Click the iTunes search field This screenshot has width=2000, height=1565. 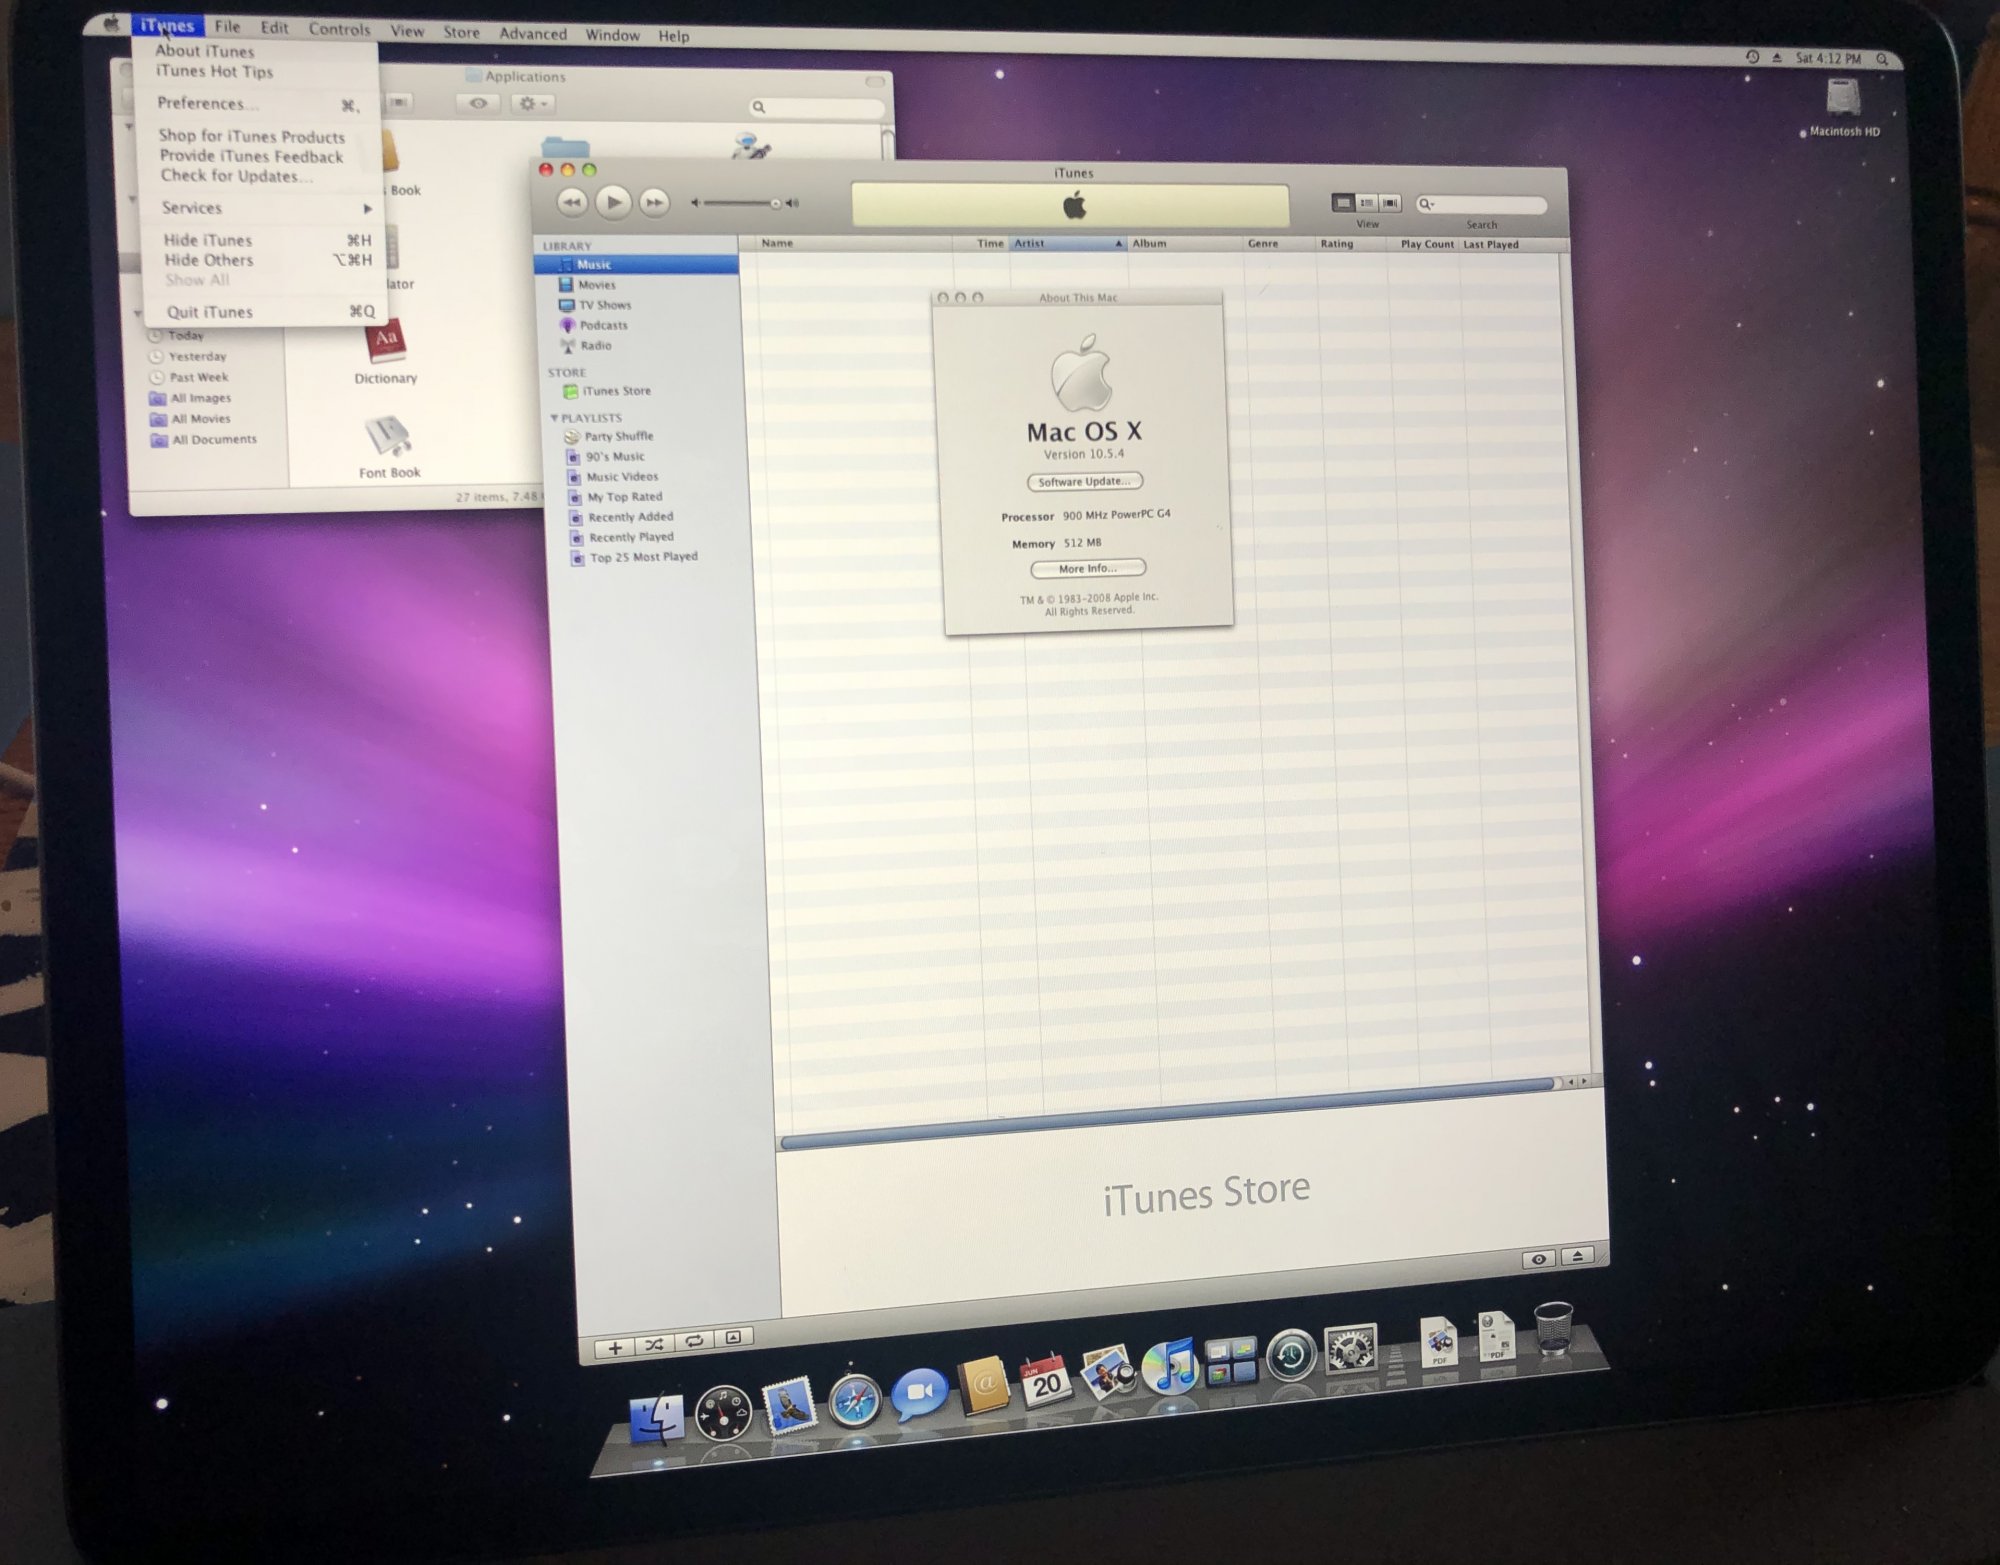point(1481,205)
